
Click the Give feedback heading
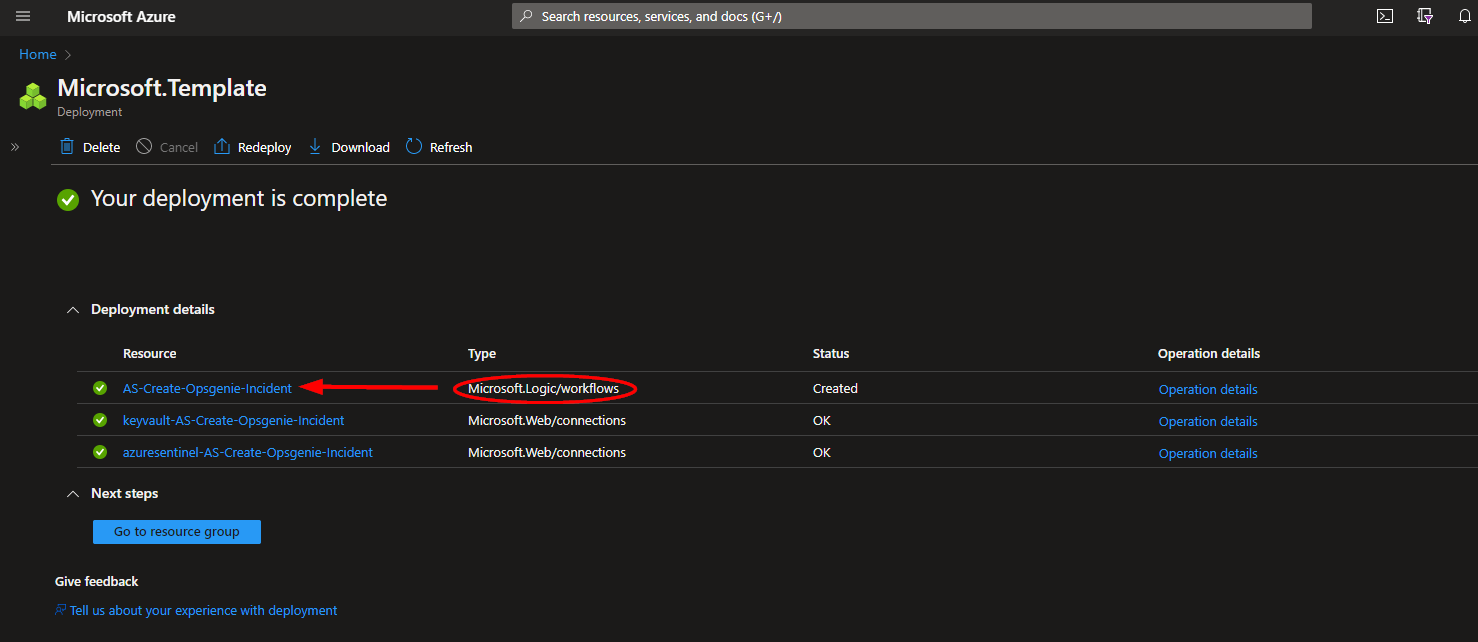click(x=97, y=582)
